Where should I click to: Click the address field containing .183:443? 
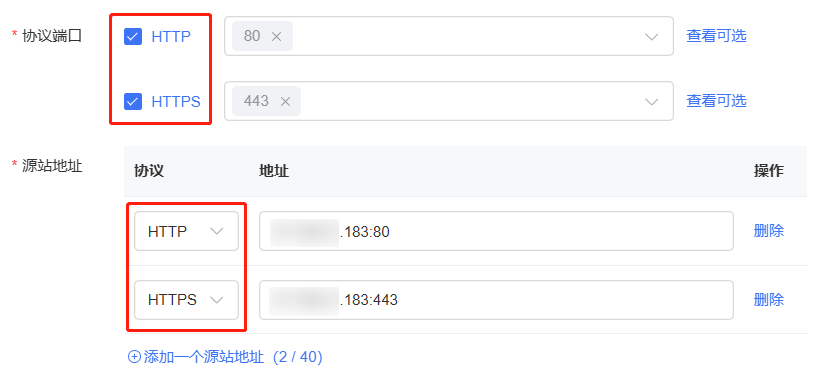(x=496, y=300)
